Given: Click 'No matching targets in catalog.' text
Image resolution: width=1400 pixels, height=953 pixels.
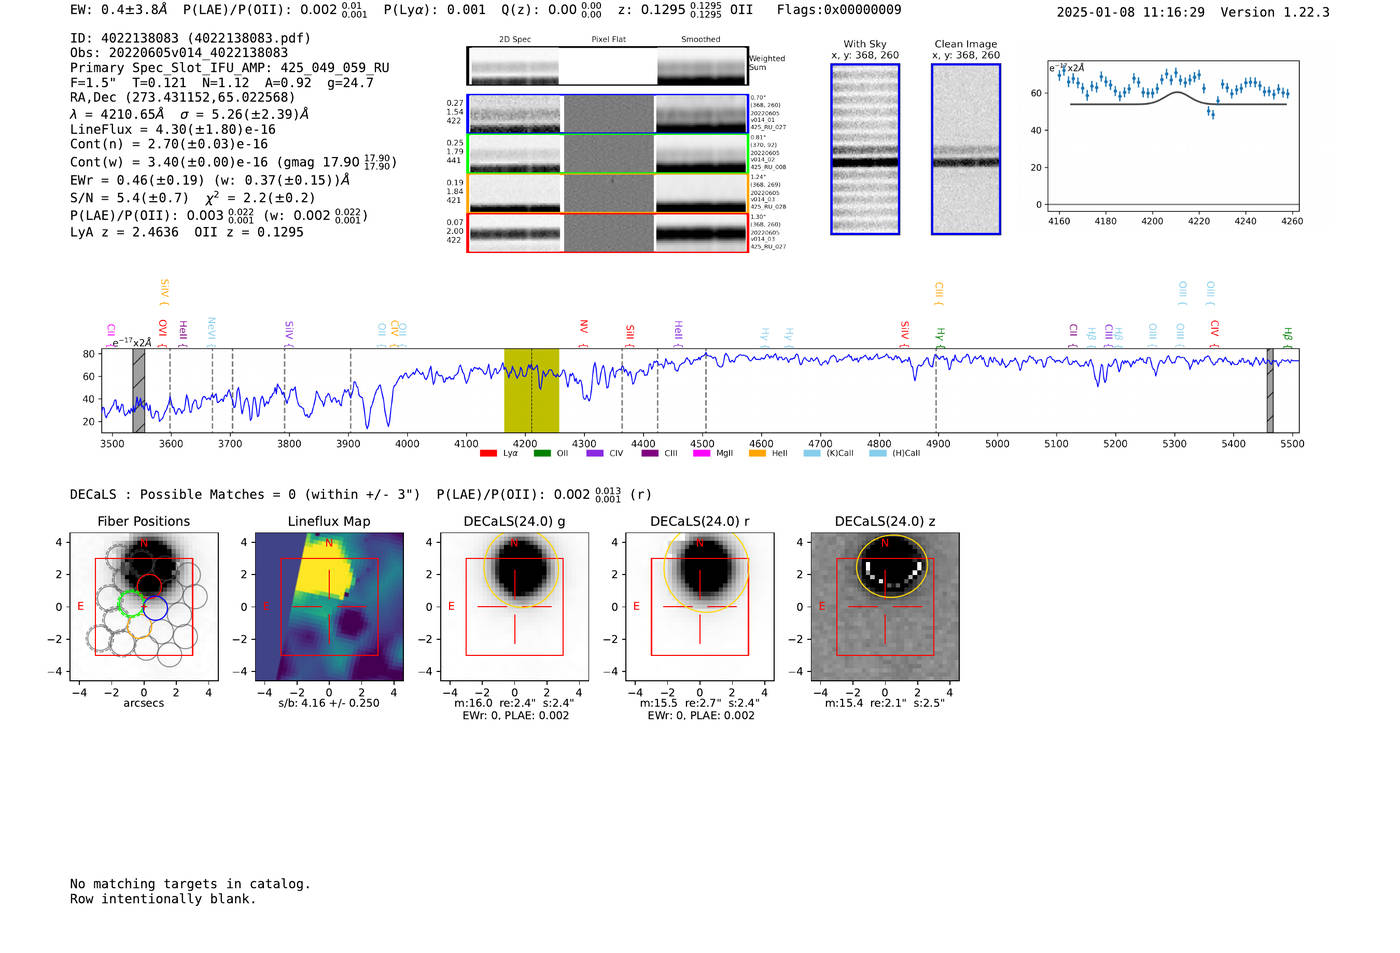Looking at the screenshot, I should point(190,884).
